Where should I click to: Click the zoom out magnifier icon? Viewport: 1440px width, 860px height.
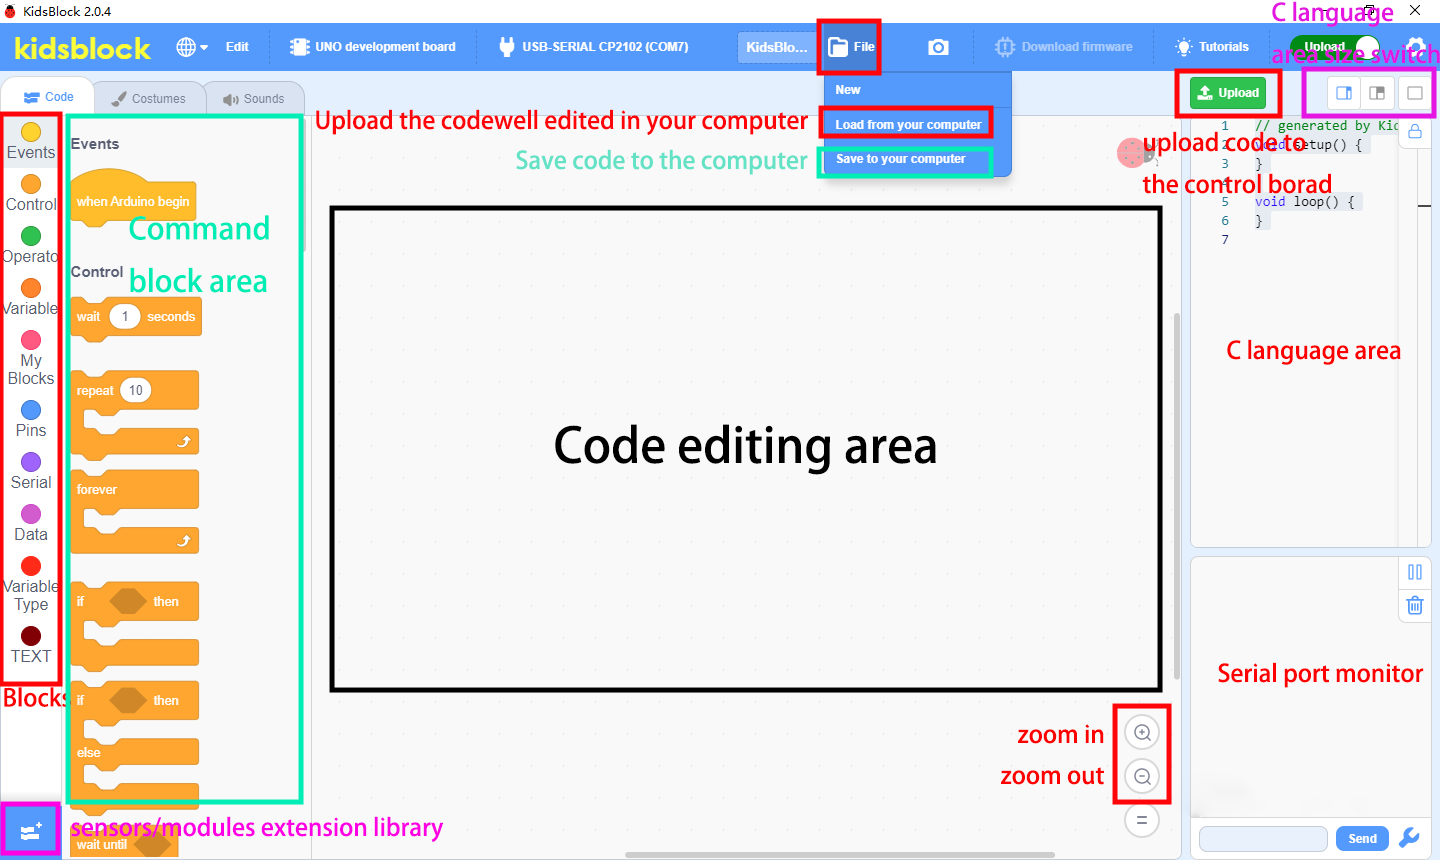click(1142, 776)
